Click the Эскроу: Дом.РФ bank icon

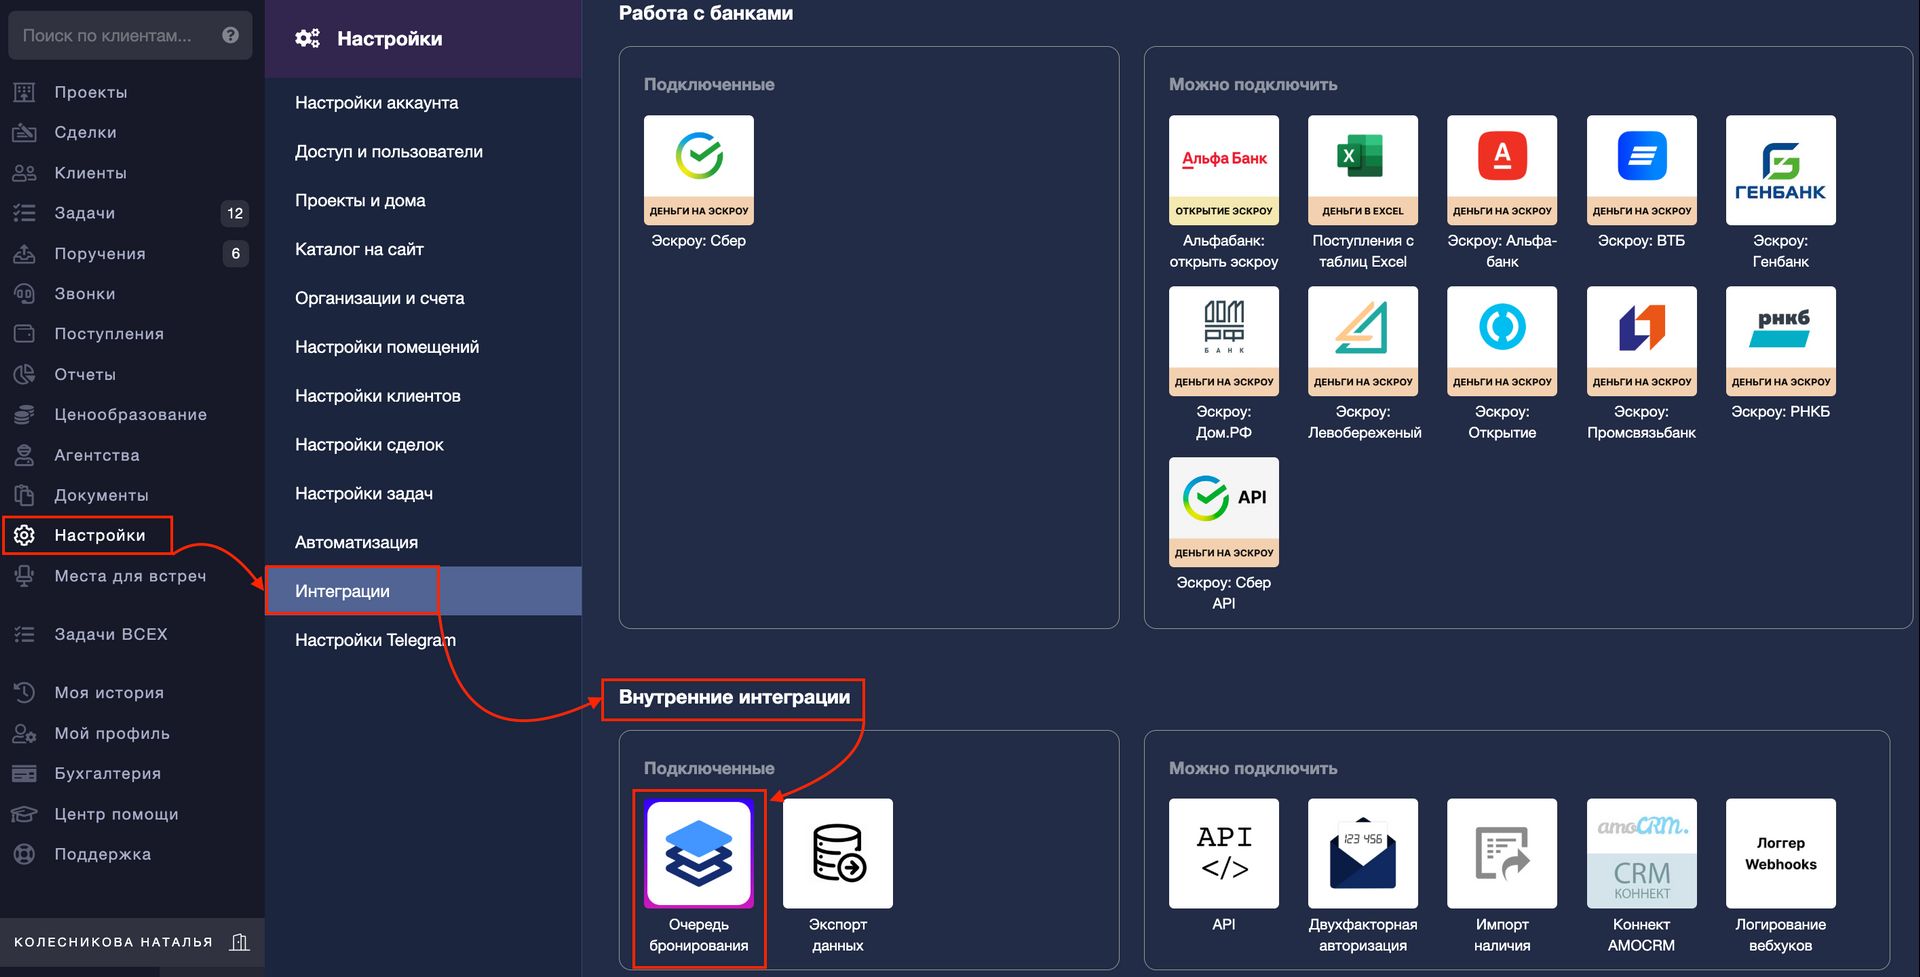coord(1223,341)
